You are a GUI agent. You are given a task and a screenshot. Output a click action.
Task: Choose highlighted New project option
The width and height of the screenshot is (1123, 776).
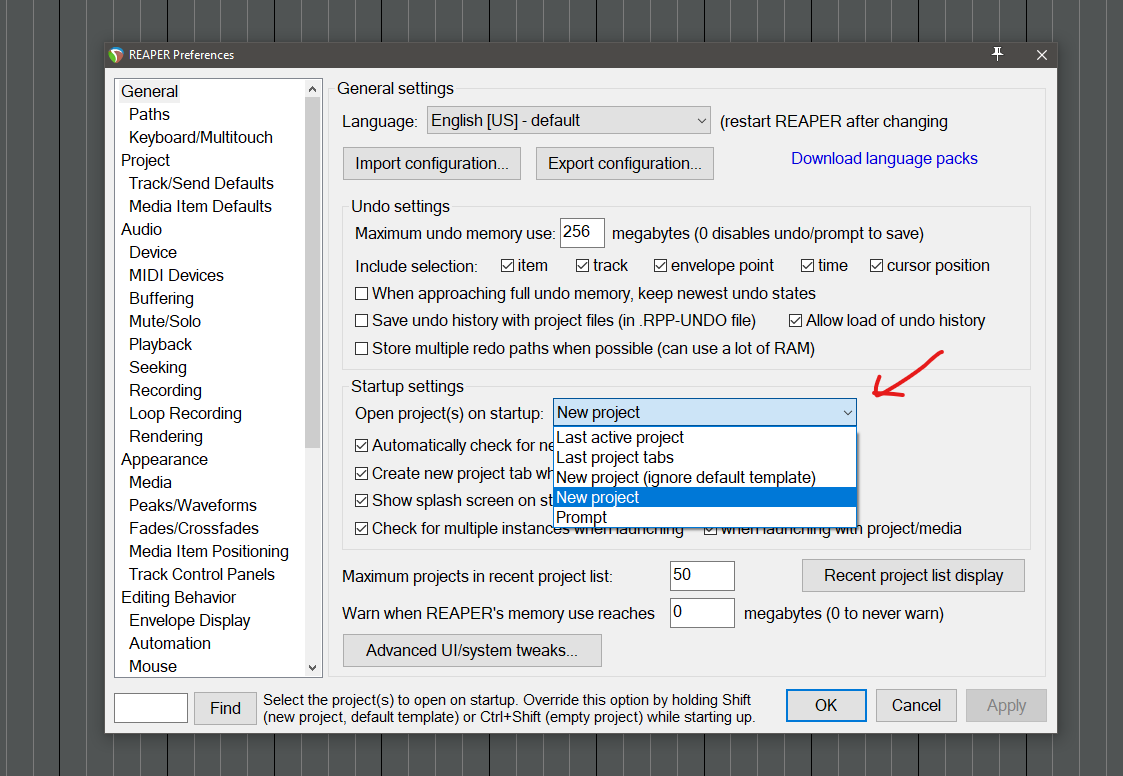click(705, 497)
